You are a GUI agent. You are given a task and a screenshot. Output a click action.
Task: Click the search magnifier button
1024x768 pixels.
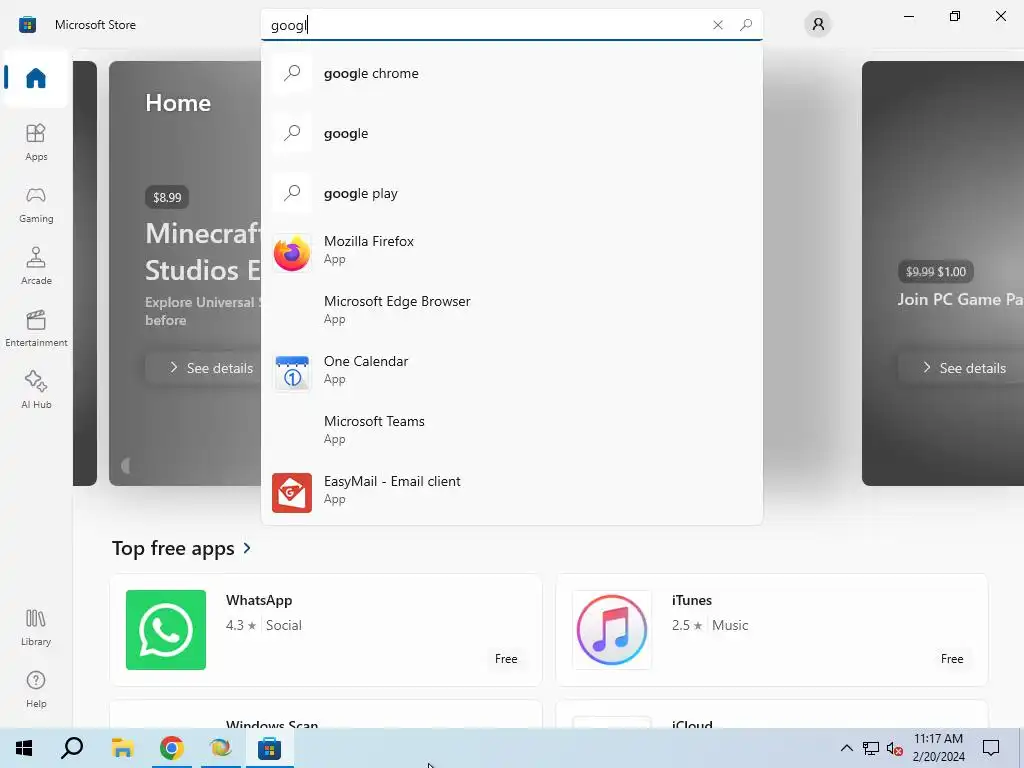pyautogui.click(x=746, y=25)
